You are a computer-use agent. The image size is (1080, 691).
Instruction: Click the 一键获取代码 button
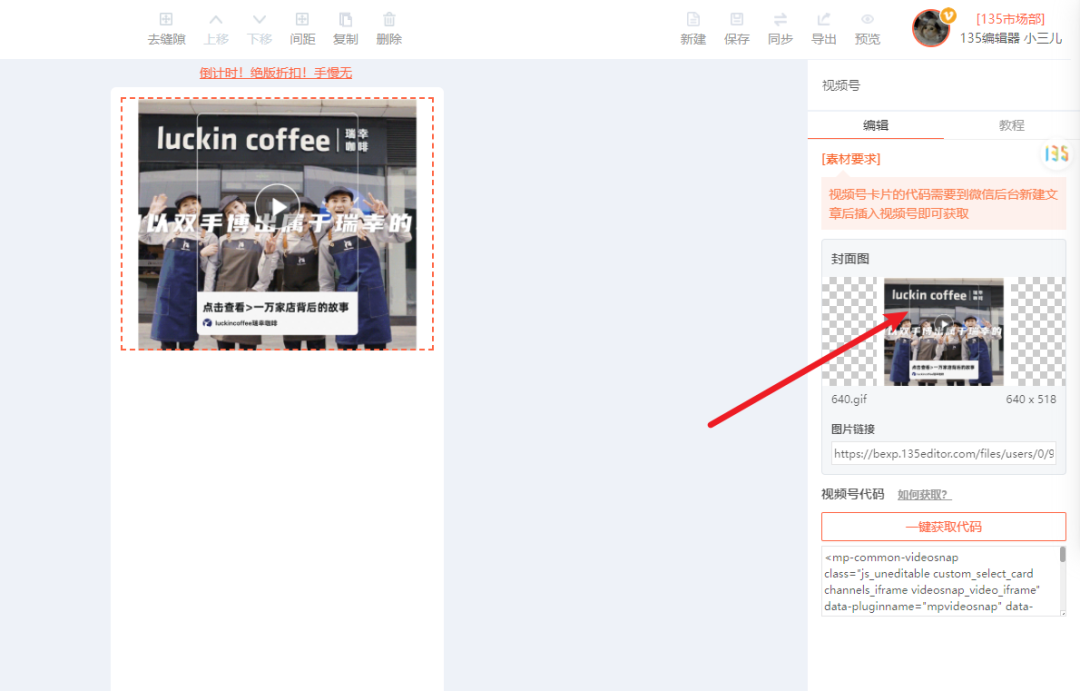[x=943, y=526]
